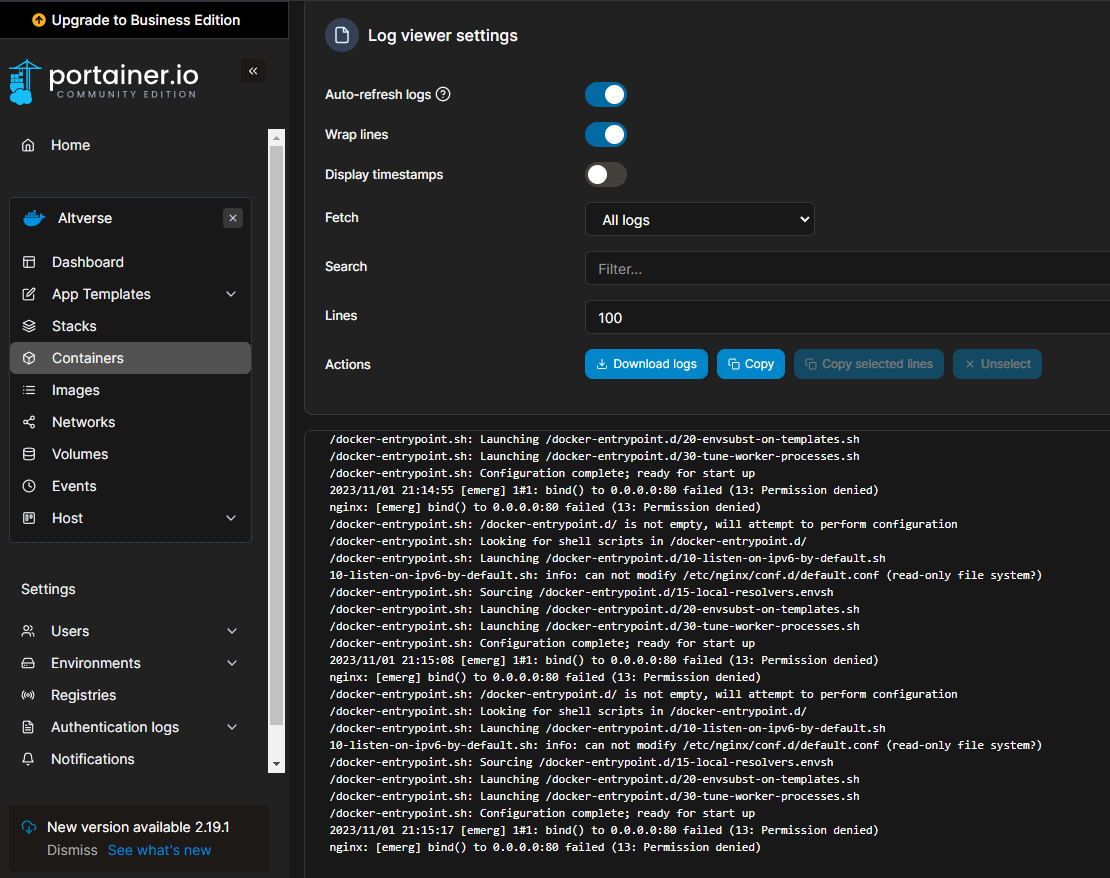Expand the Environments section
This screenshot has width=1110, height=878.
tap(231, 662)
